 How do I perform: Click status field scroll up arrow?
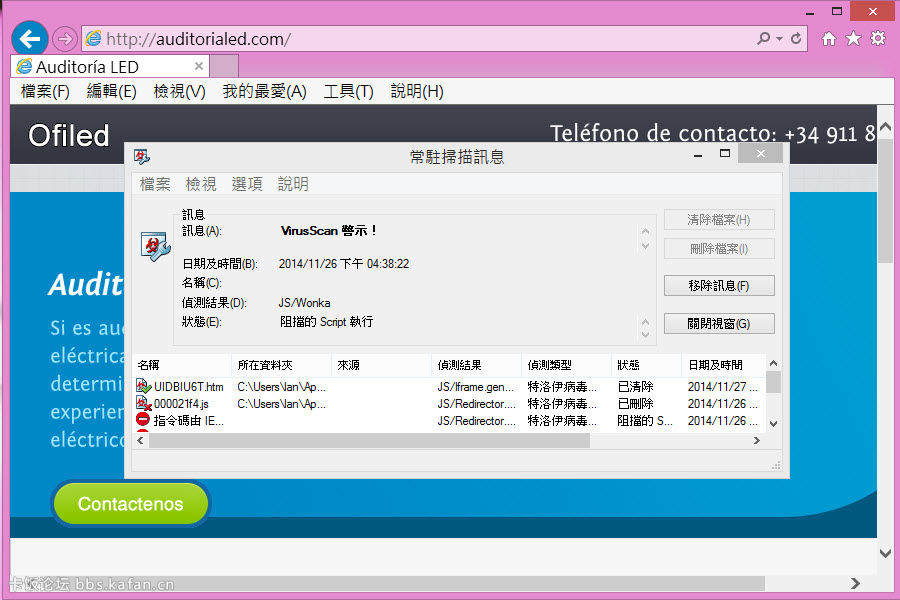[x=645, y=322]
